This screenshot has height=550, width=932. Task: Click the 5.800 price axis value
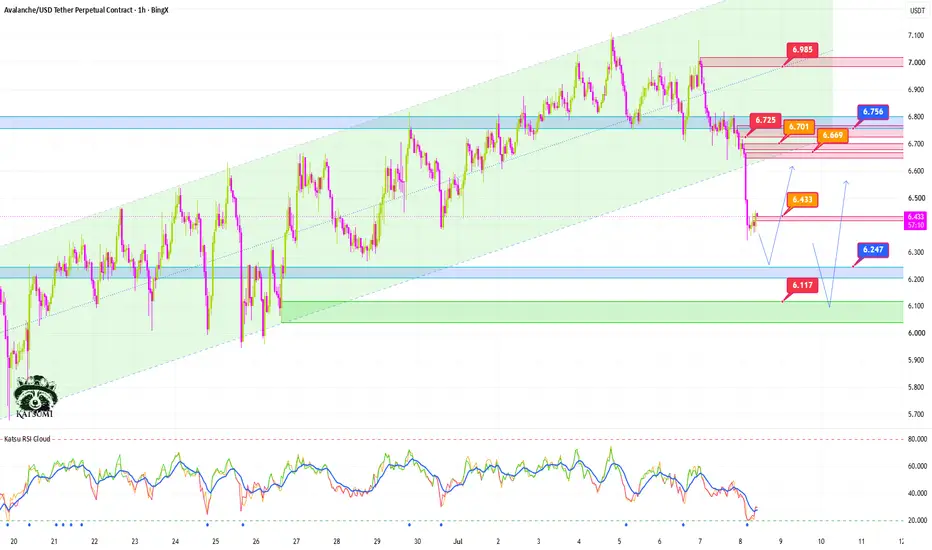(x=916, y=388)
